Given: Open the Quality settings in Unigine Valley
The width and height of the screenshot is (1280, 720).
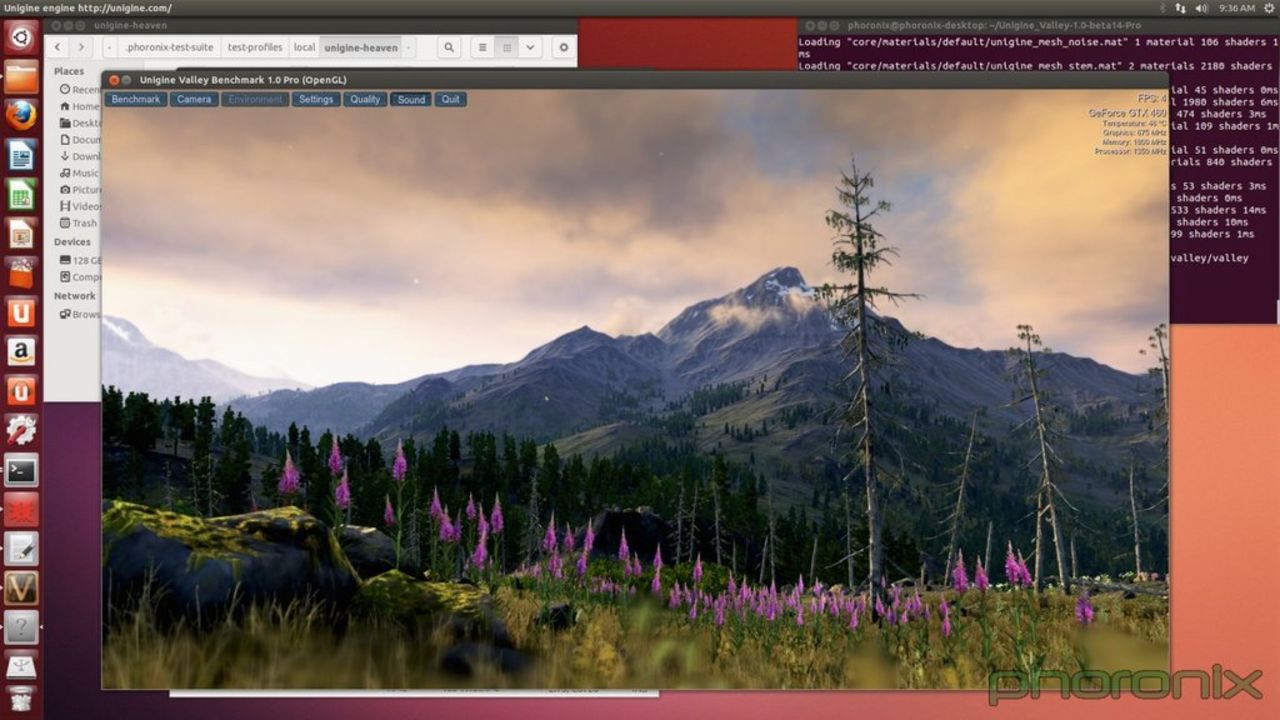Looking at the screenshot, I should pyautogui.click(x=364, y=99).
